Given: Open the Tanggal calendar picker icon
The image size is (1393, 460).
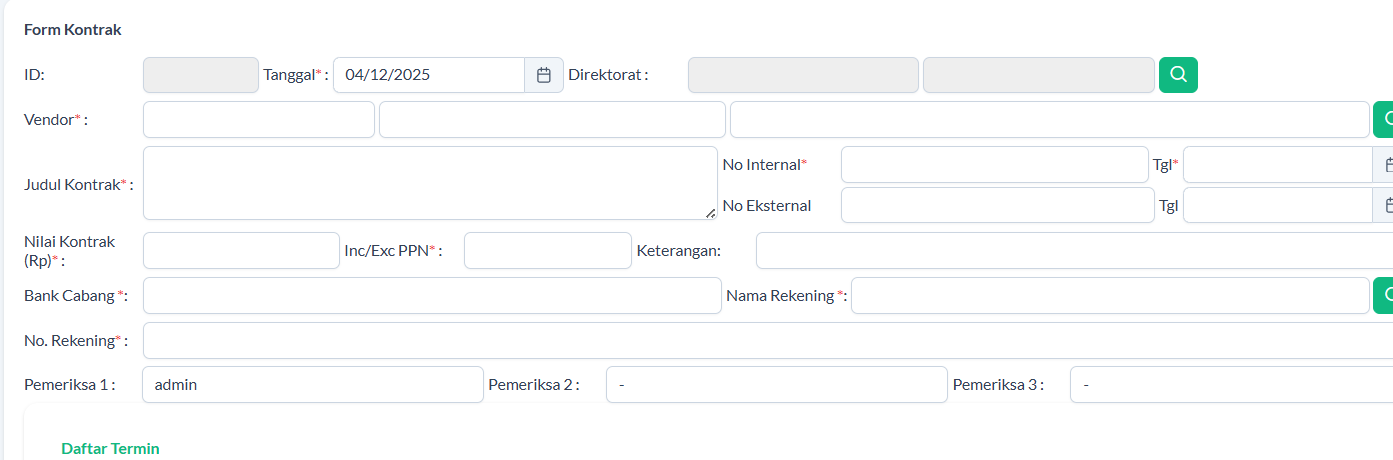Looking at the screenshot, I should (x=544, y=75).
